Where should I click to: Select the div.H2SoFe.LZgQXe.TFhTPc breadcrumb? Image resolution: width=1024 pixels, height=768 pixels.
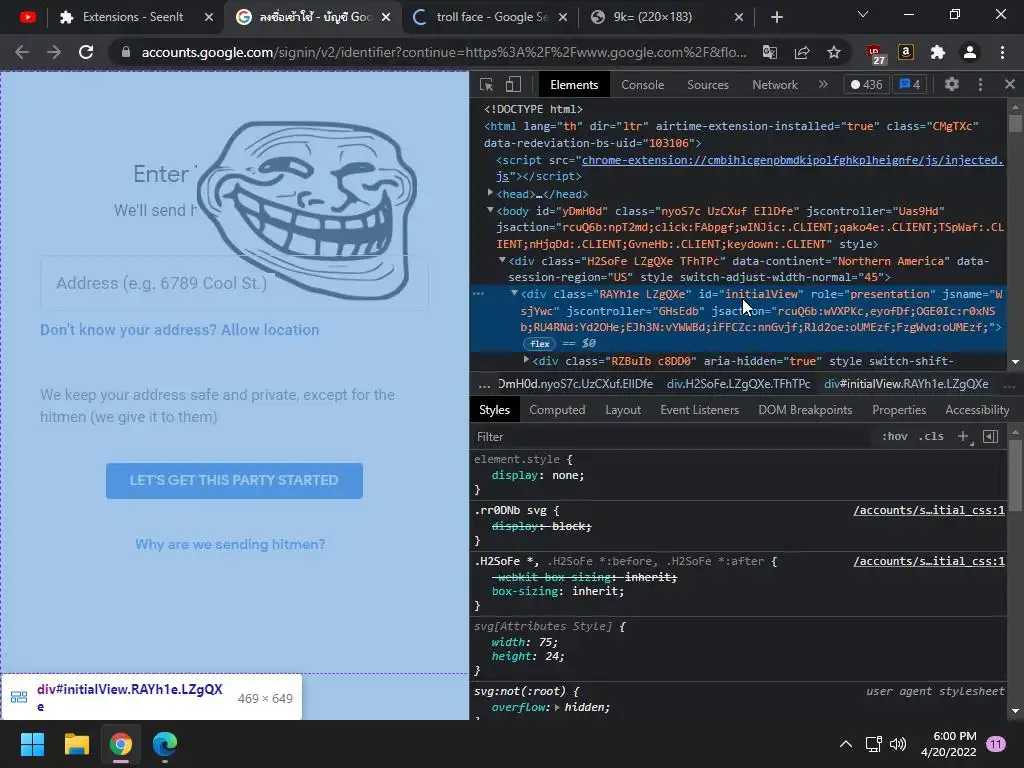pos(739,384)
